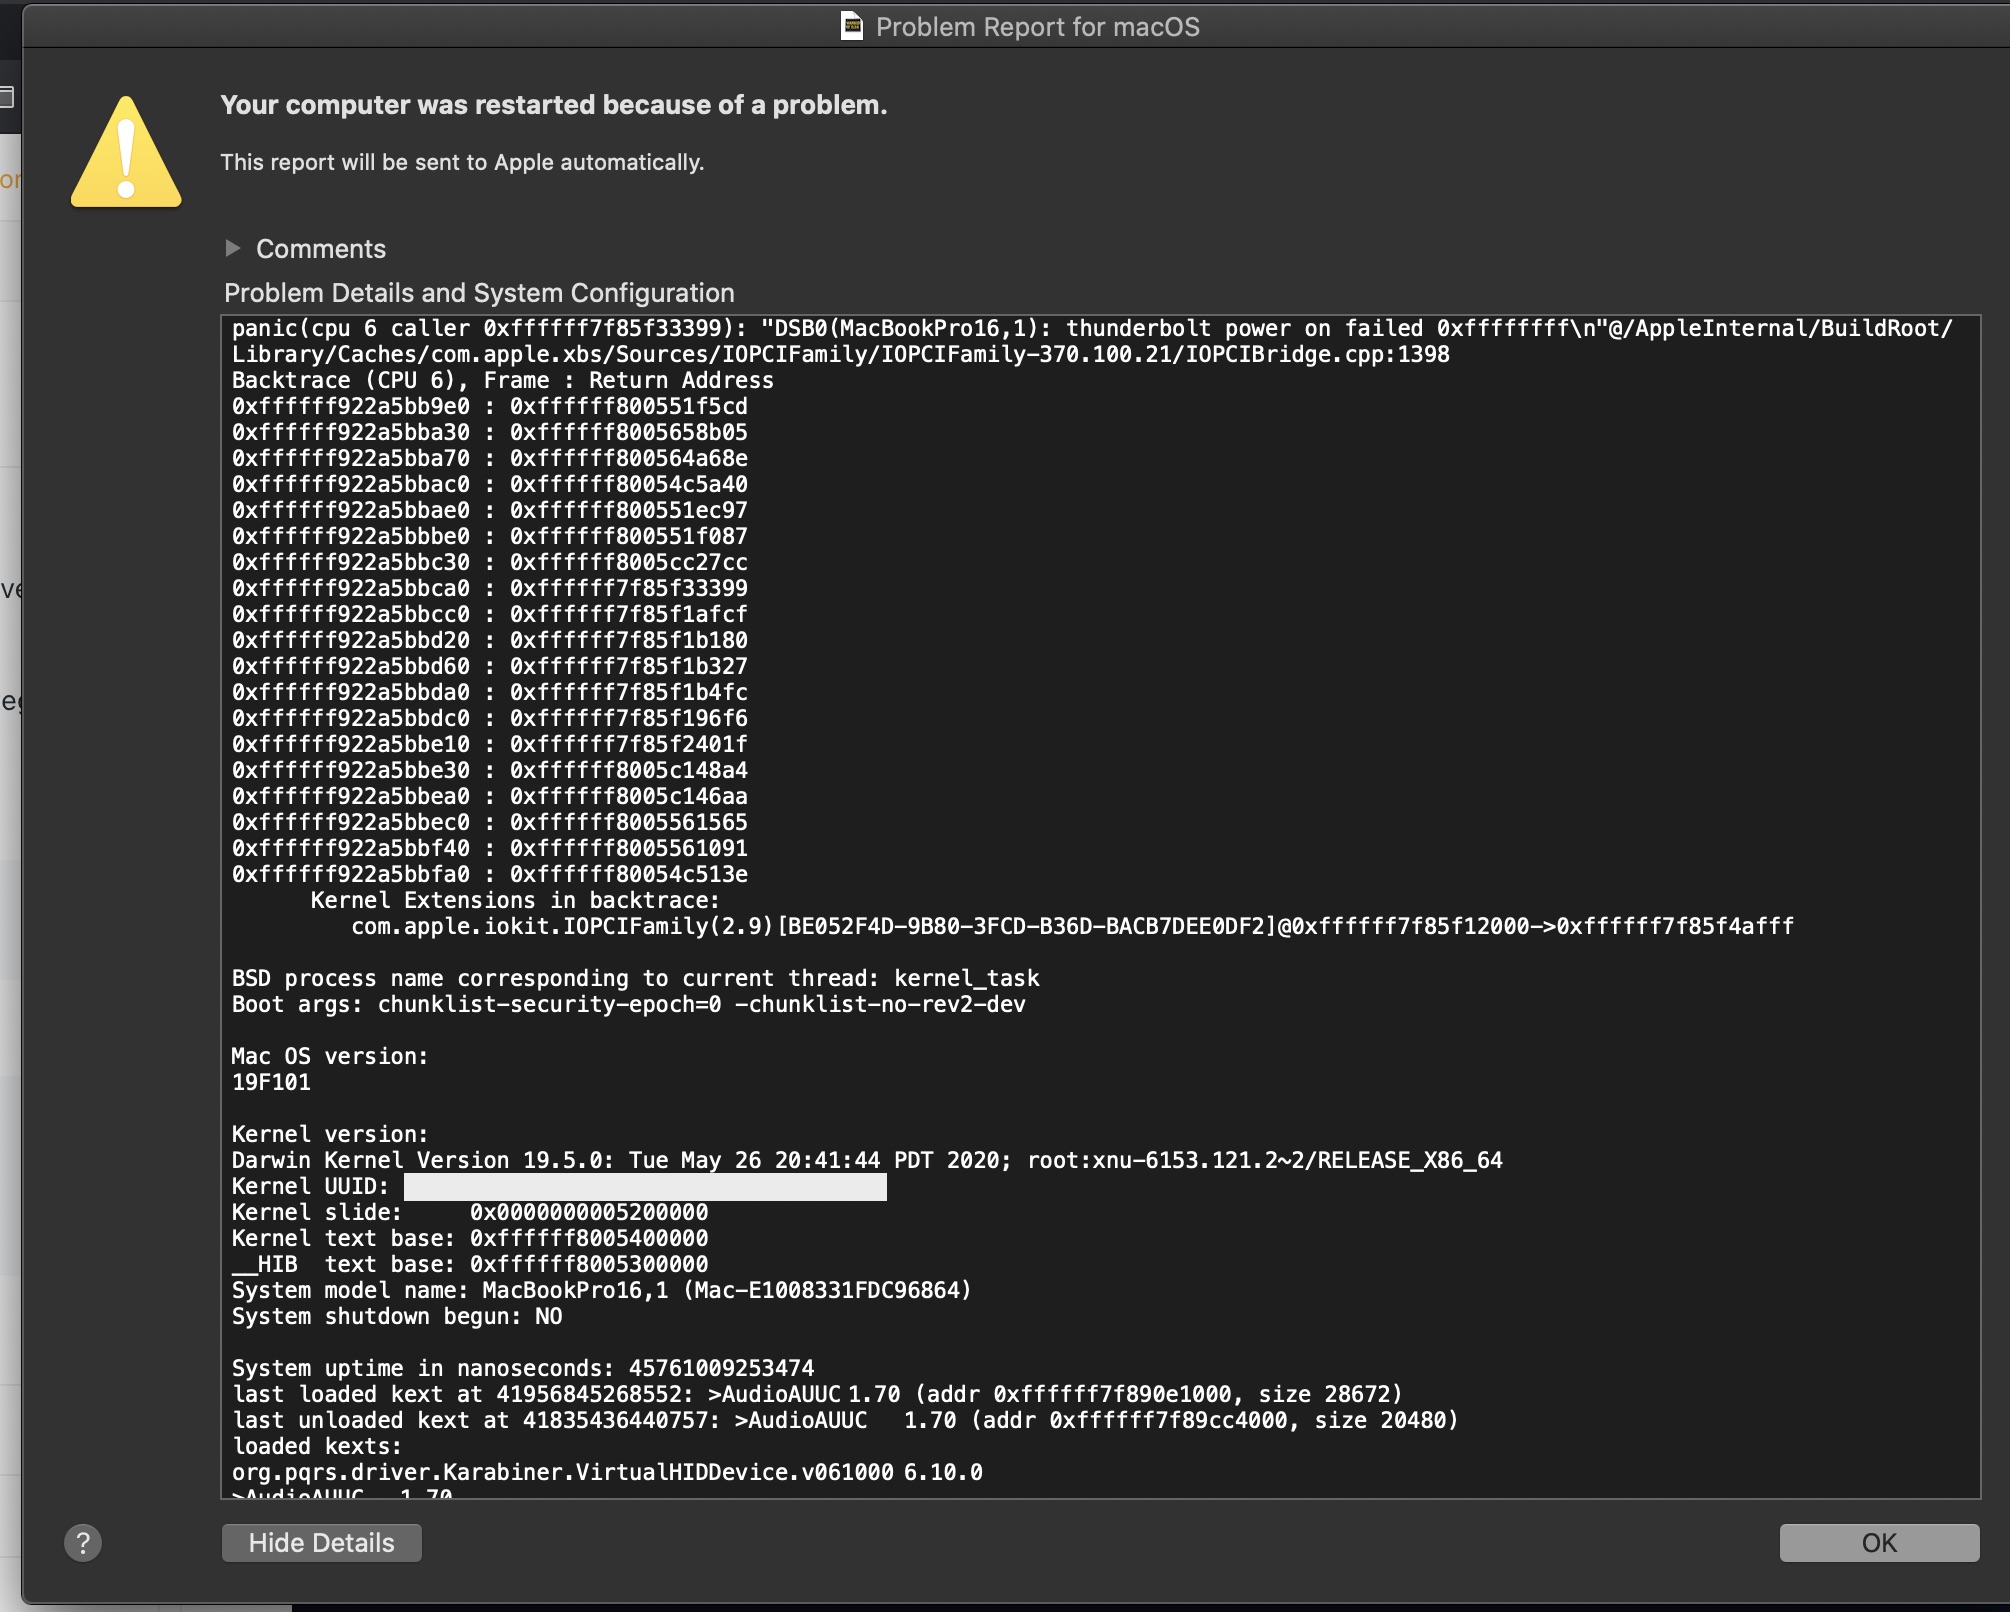
Task: Click the System model name MacBookPro16,1 line
Action: [x=601, y=1290]
